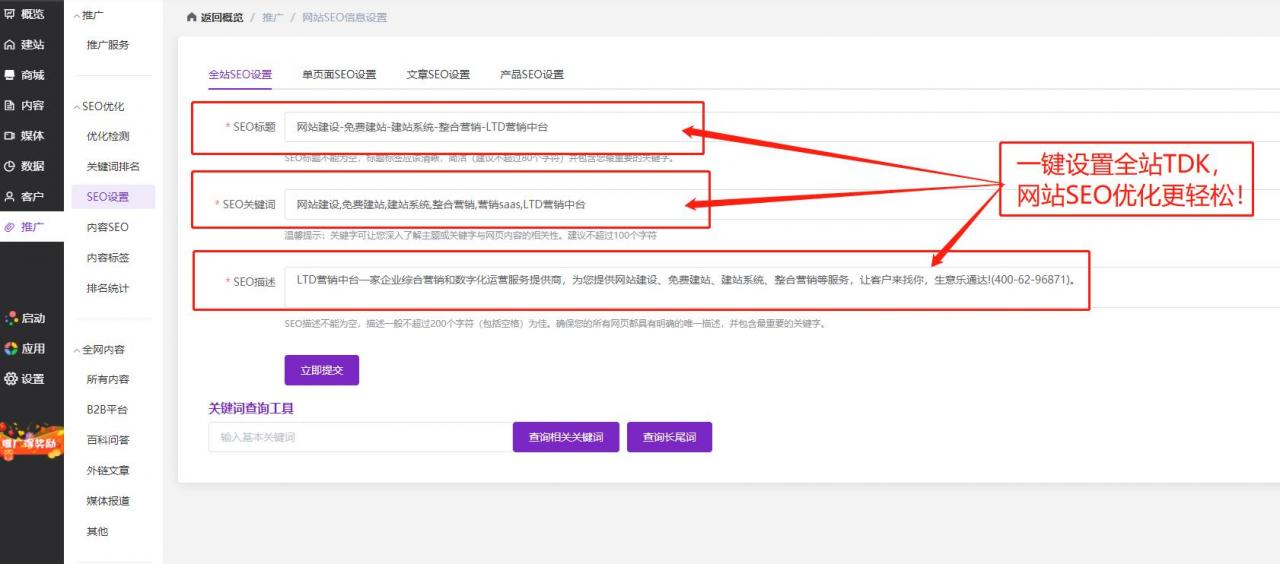The height and width of the screenshot is (564, 1280).
Task: Open 排名统计 menu item
Action: pos(108,288)
